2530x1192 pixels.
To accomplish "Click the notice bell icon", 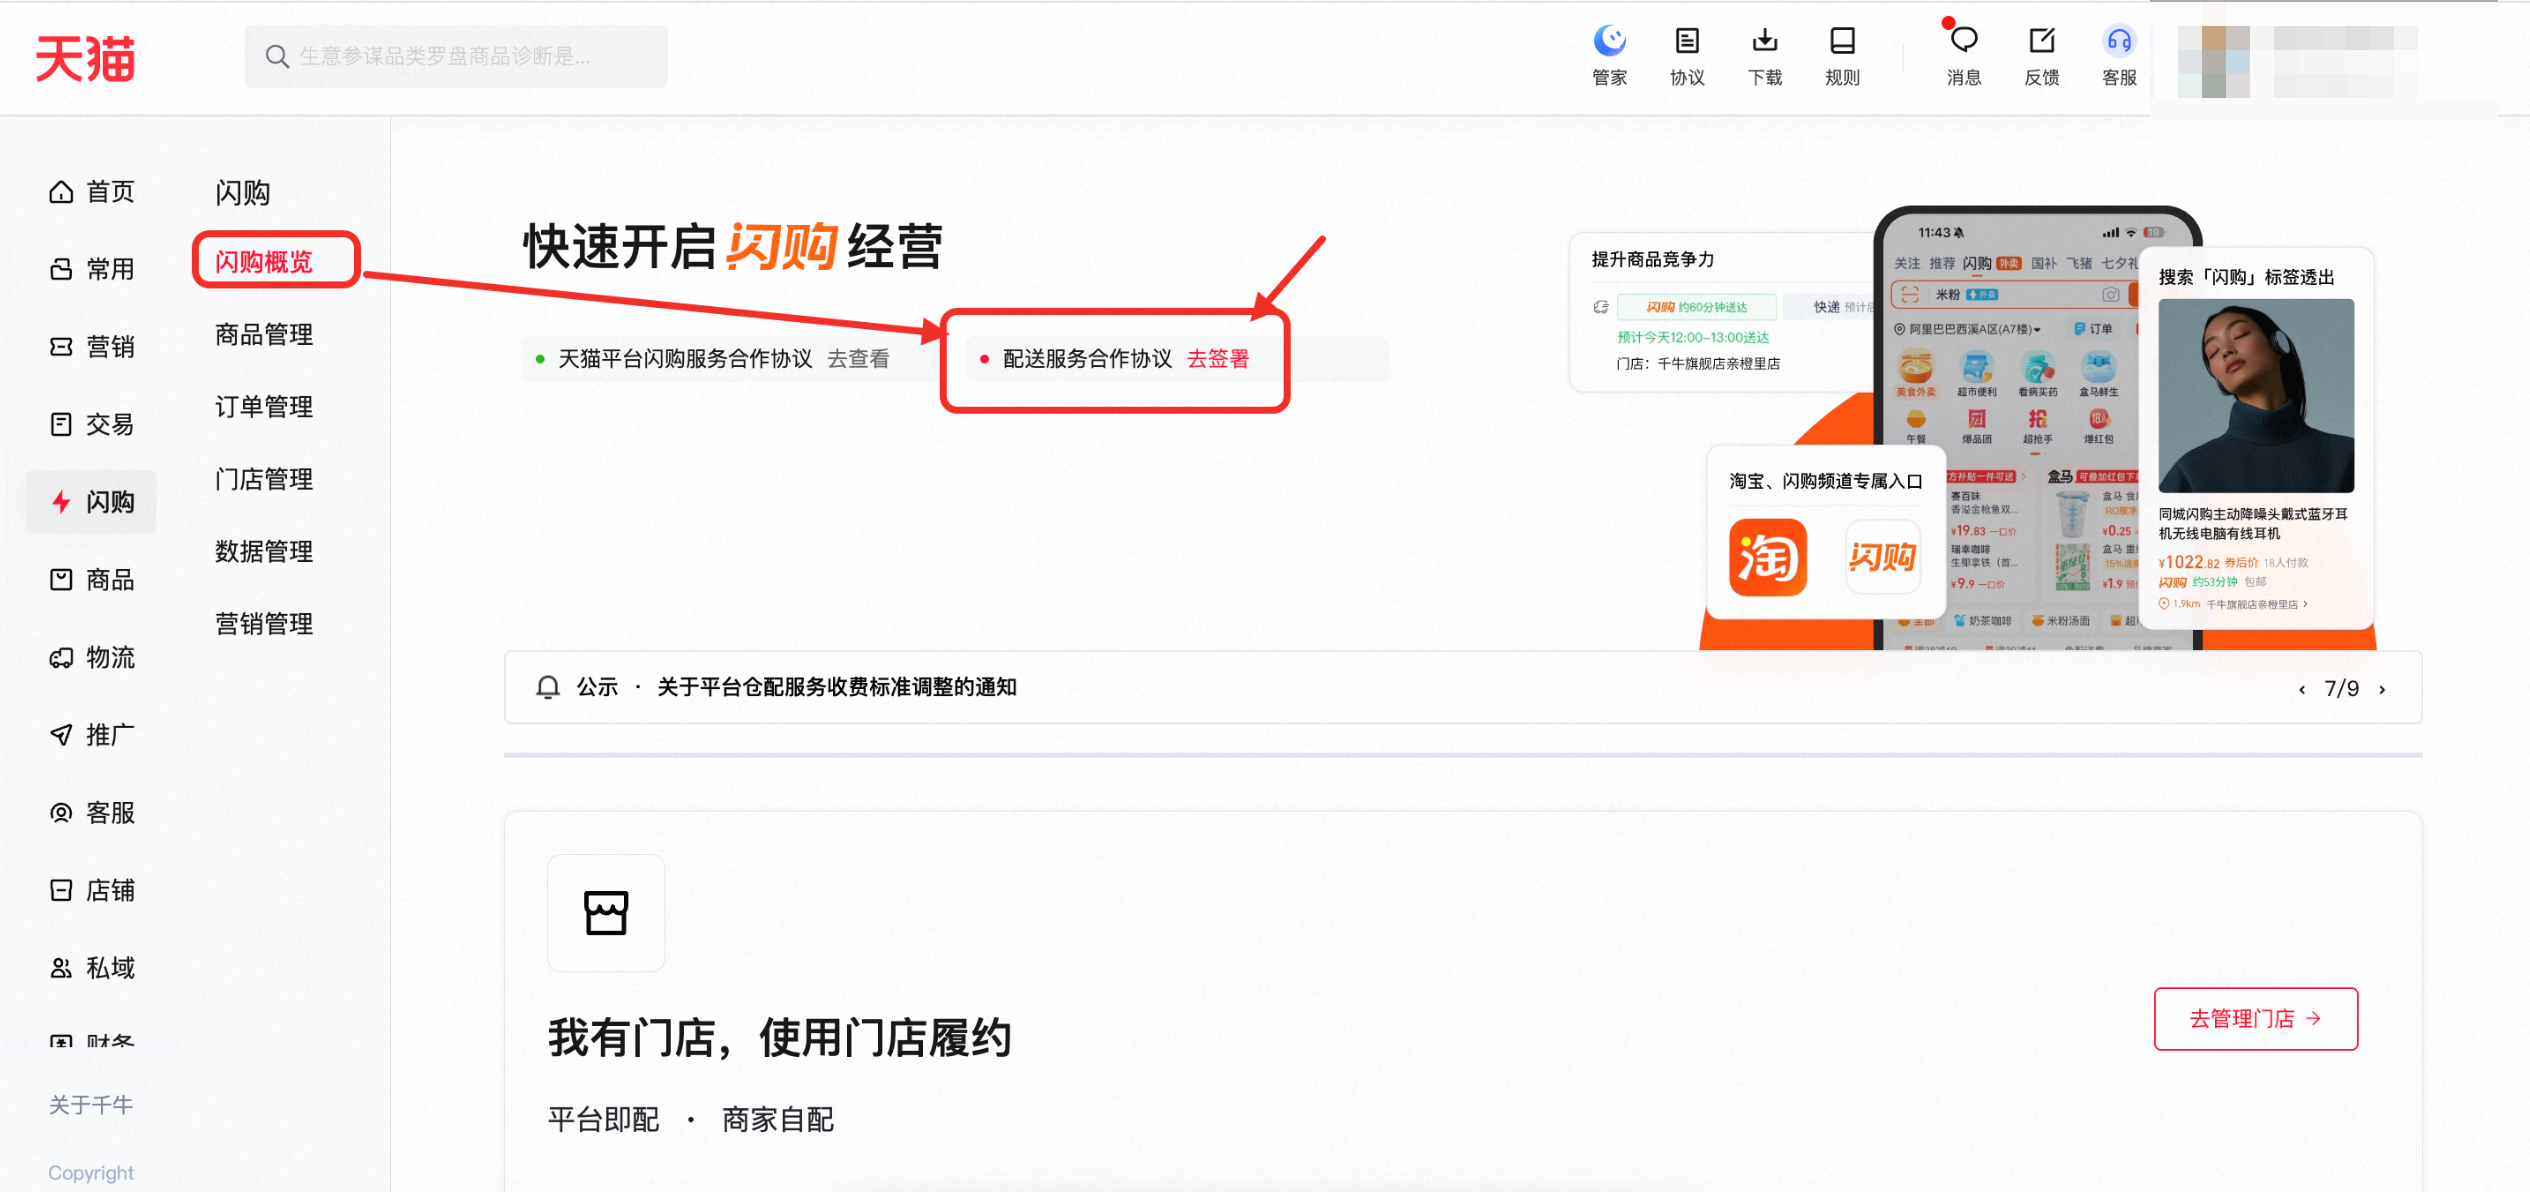I will 548,687.
